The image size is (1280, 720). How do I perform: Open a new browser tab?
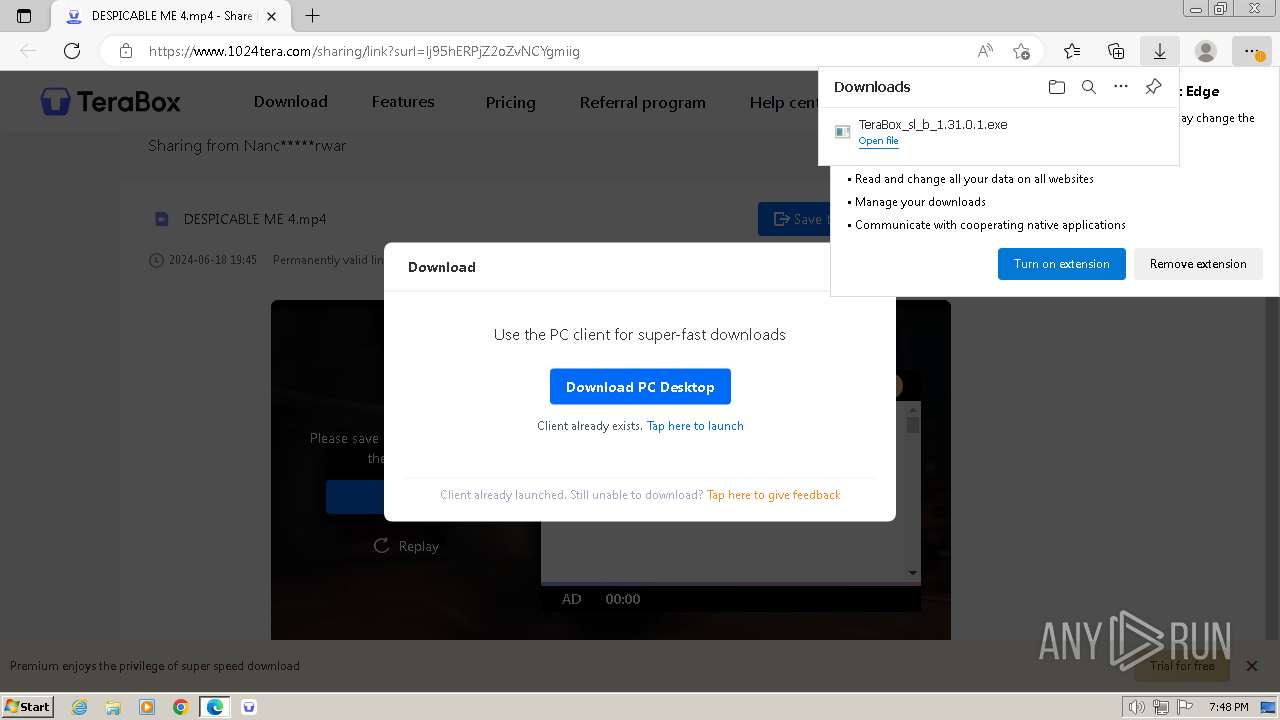point(312,16)
